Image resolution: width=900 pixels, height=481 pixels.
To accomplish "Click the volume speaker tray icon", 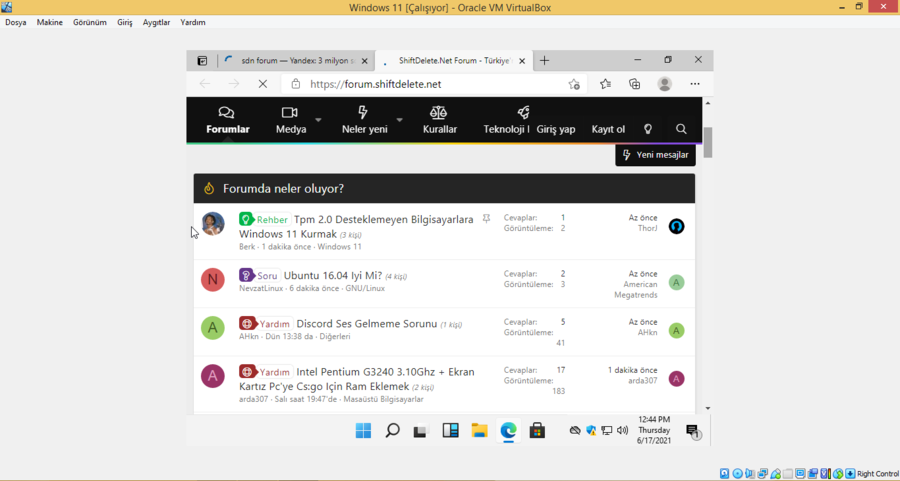I will pyautogui.click(x=622, y=430).
